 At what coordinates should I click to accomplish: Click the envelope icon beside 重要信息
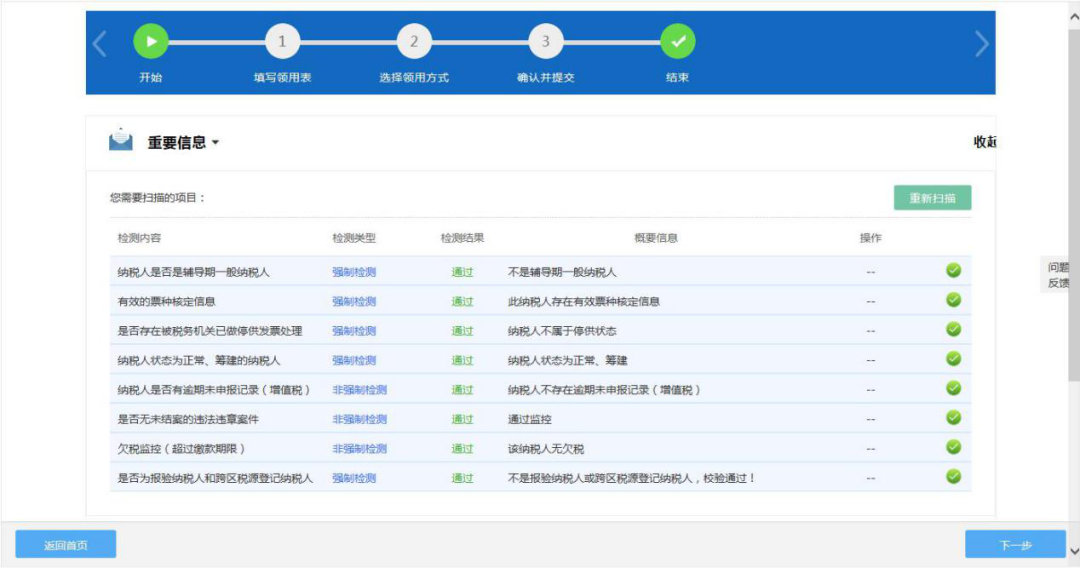point(121,140)
